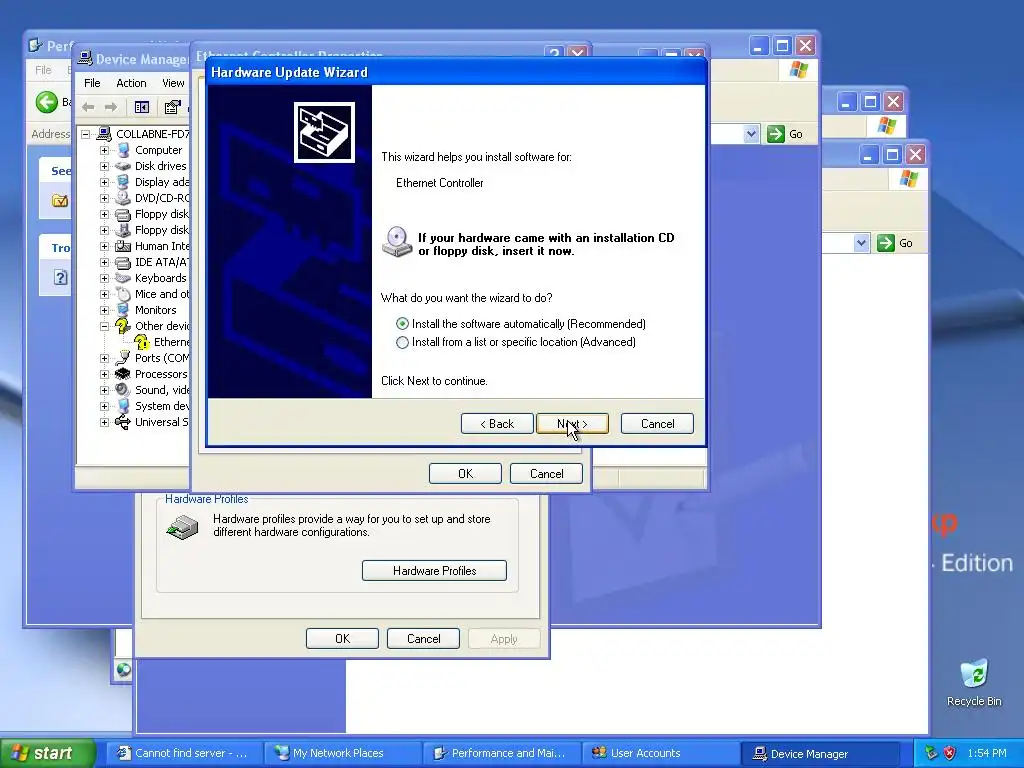This screenshot has width=1024, height=768.
Task: Click COLLABNE-FD7 root computer icon
Action: pyautogui.click(x=104, y=134)
